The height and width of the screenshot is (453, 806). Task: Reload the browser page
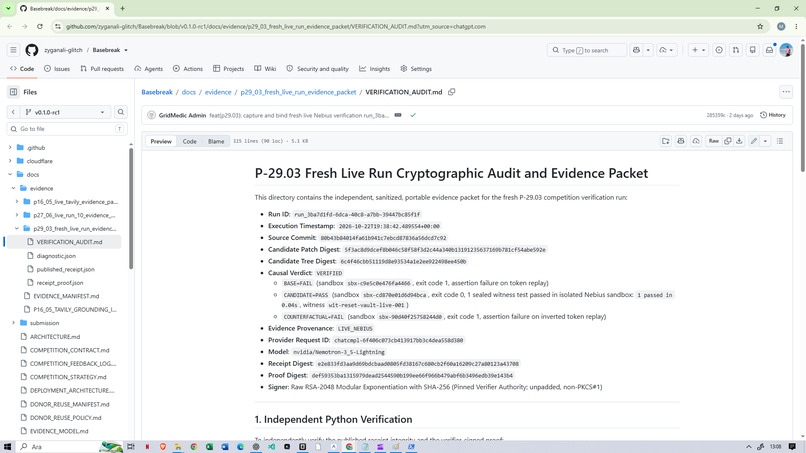pos(40,26)
